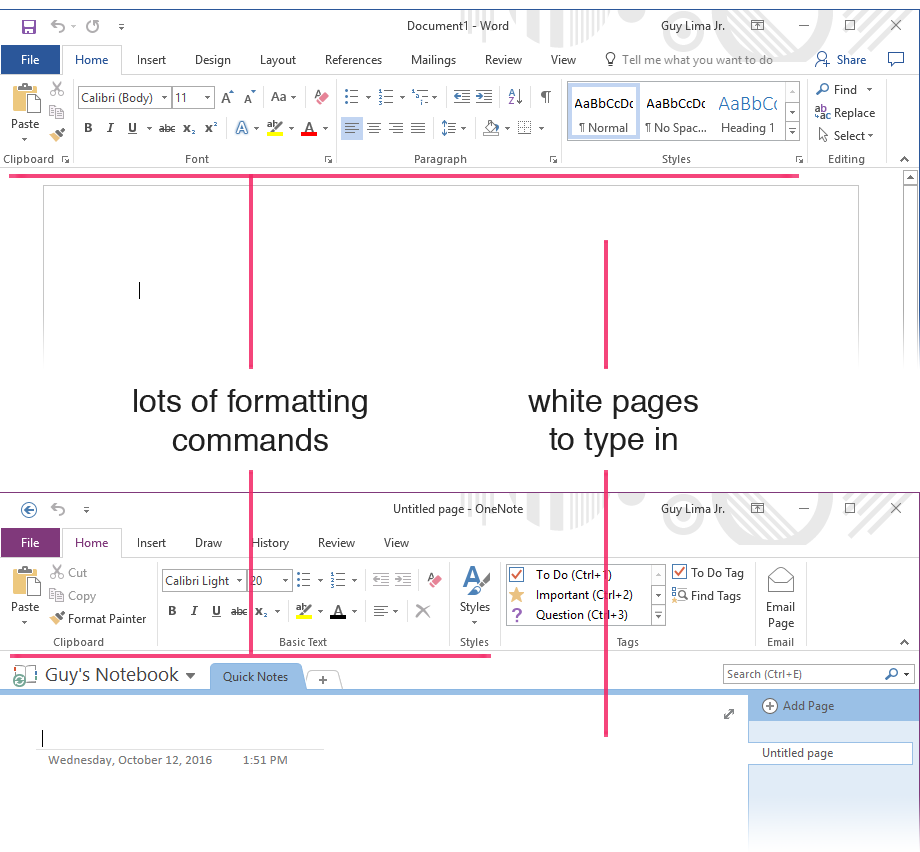
Task: Click Find Tags in OneNote's Tags group
Action: point(707,596)
